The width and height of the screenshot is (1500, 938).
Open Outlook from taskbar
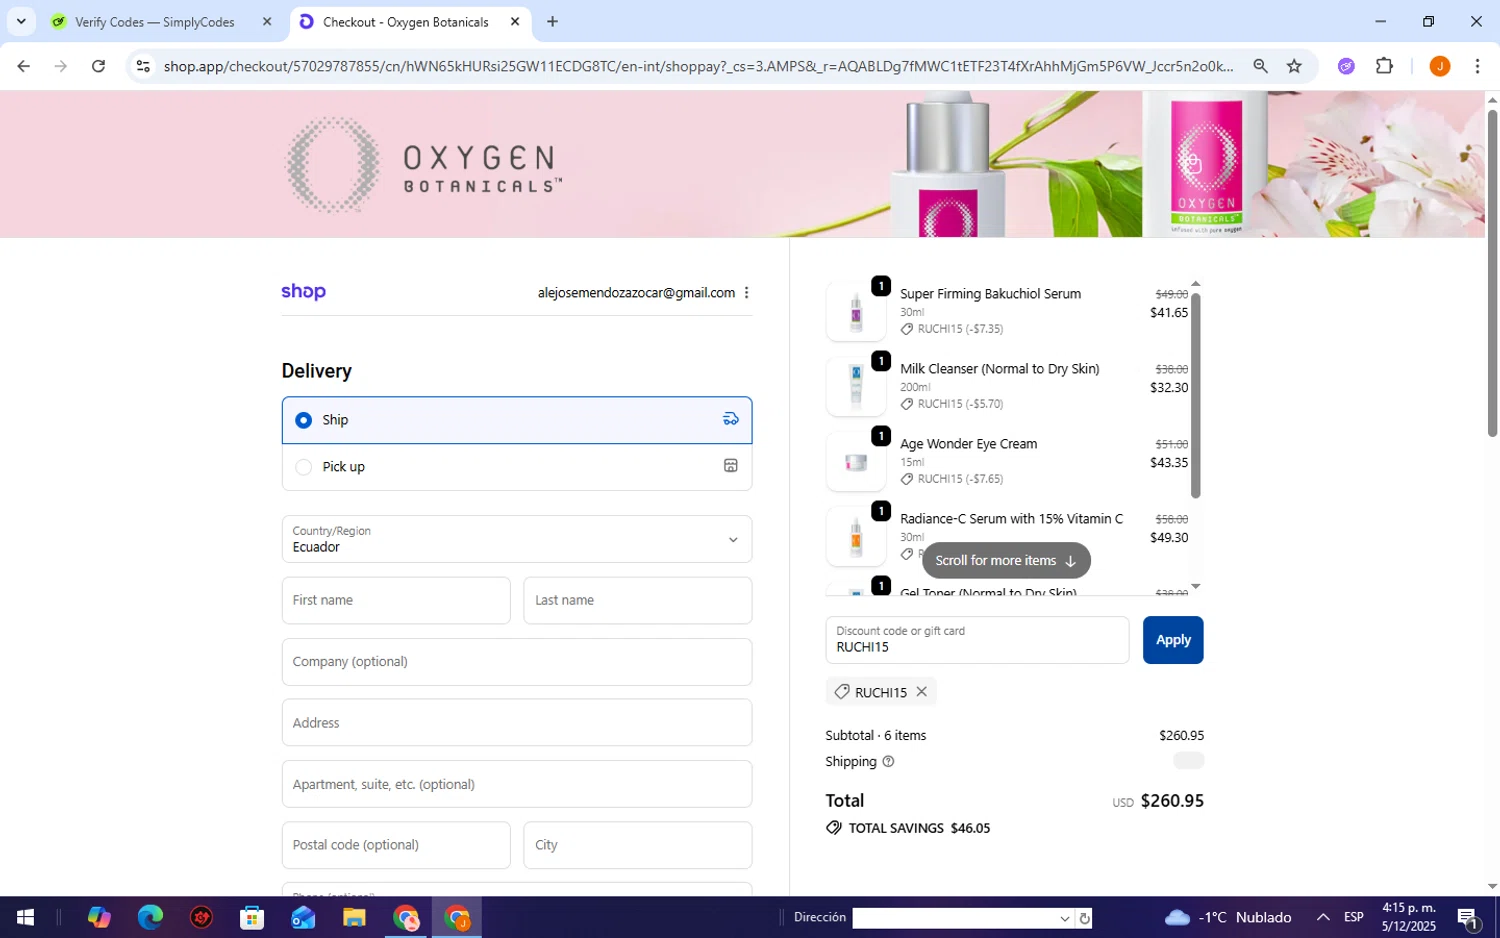click(303, 917)
